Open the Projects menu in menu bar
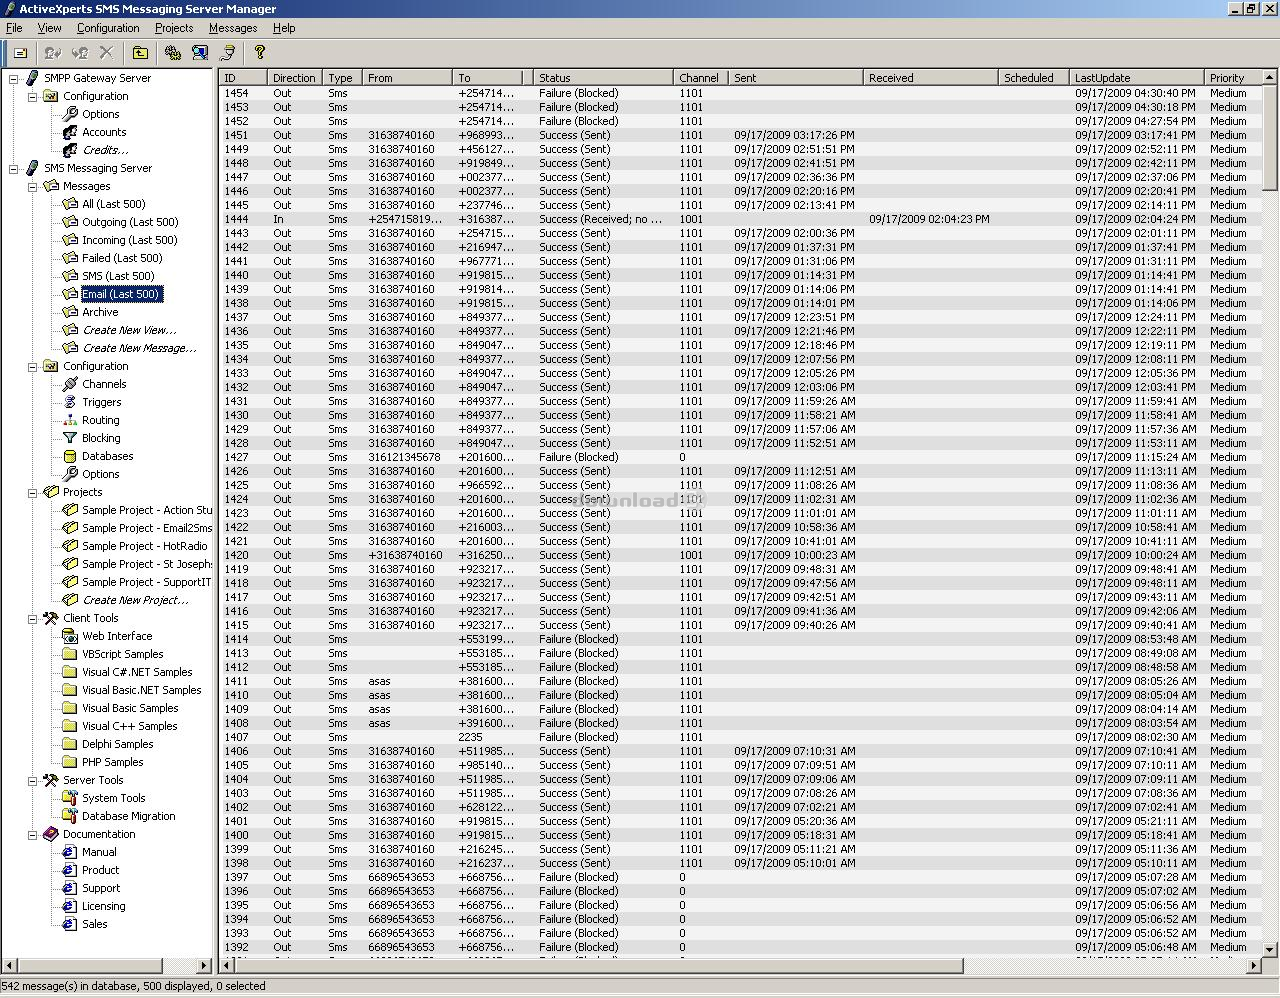The height and width of the screenshot is (998, 1280). [x=173, y=28]
